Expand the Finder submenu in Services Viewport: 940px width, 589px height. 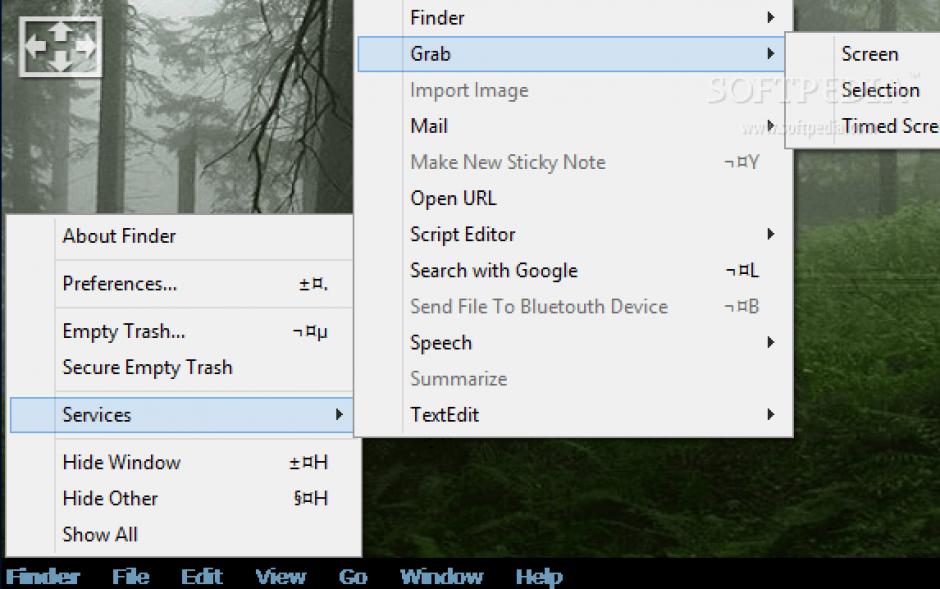[571, 17]
